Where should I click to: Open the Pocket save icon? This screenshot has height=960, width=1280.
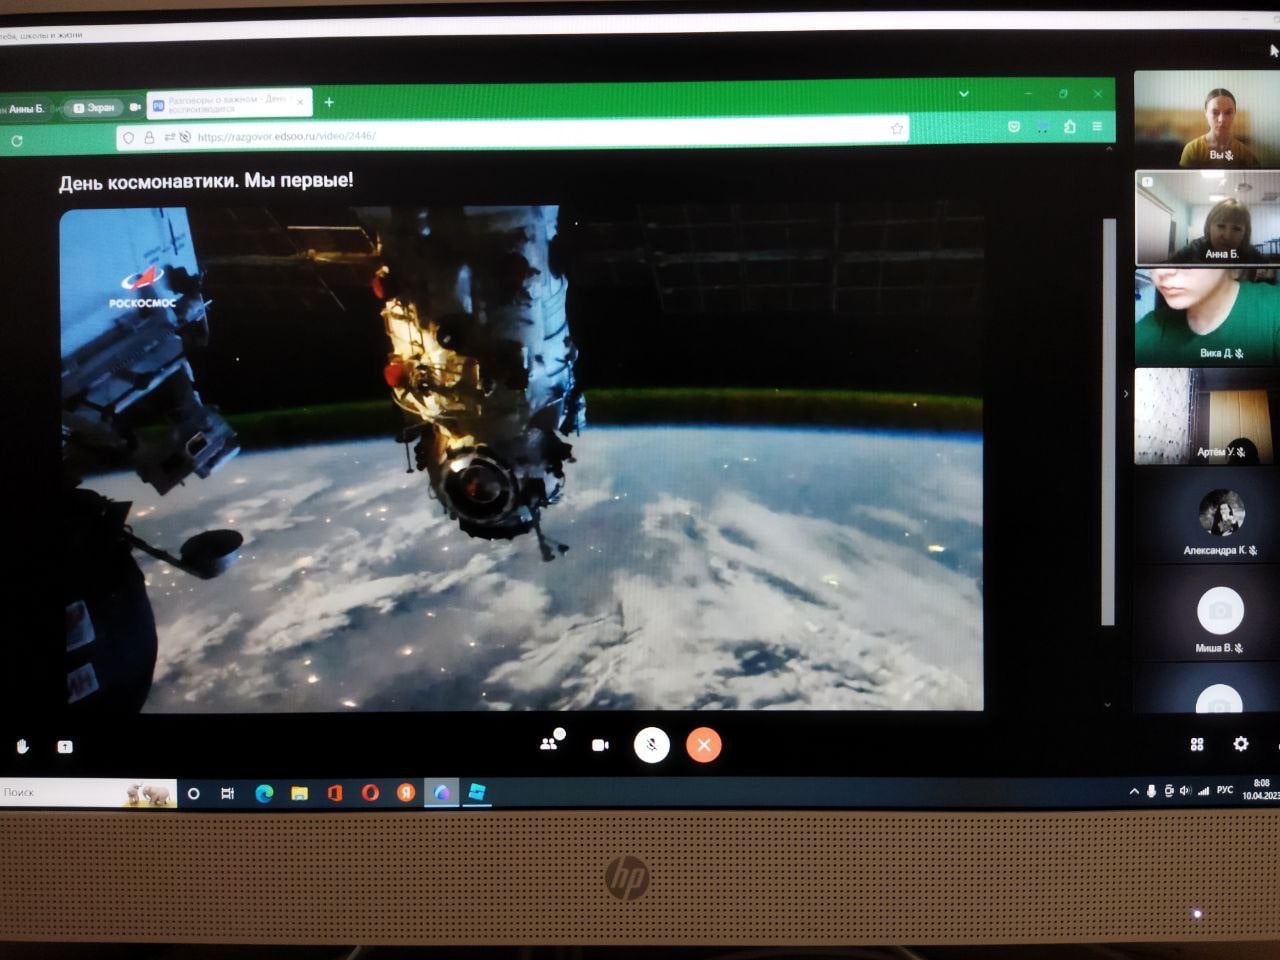1014,127
